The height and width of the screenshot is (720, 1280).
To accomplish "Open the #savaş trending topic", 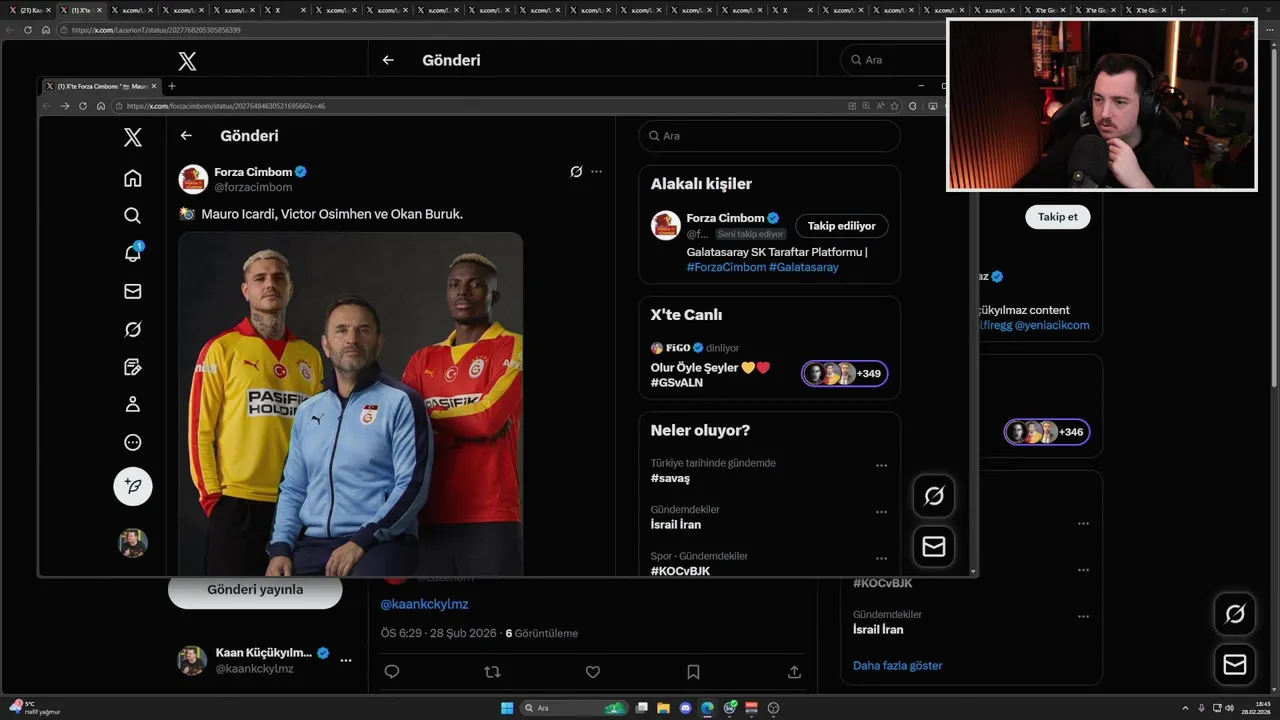I will click(670, 479).
